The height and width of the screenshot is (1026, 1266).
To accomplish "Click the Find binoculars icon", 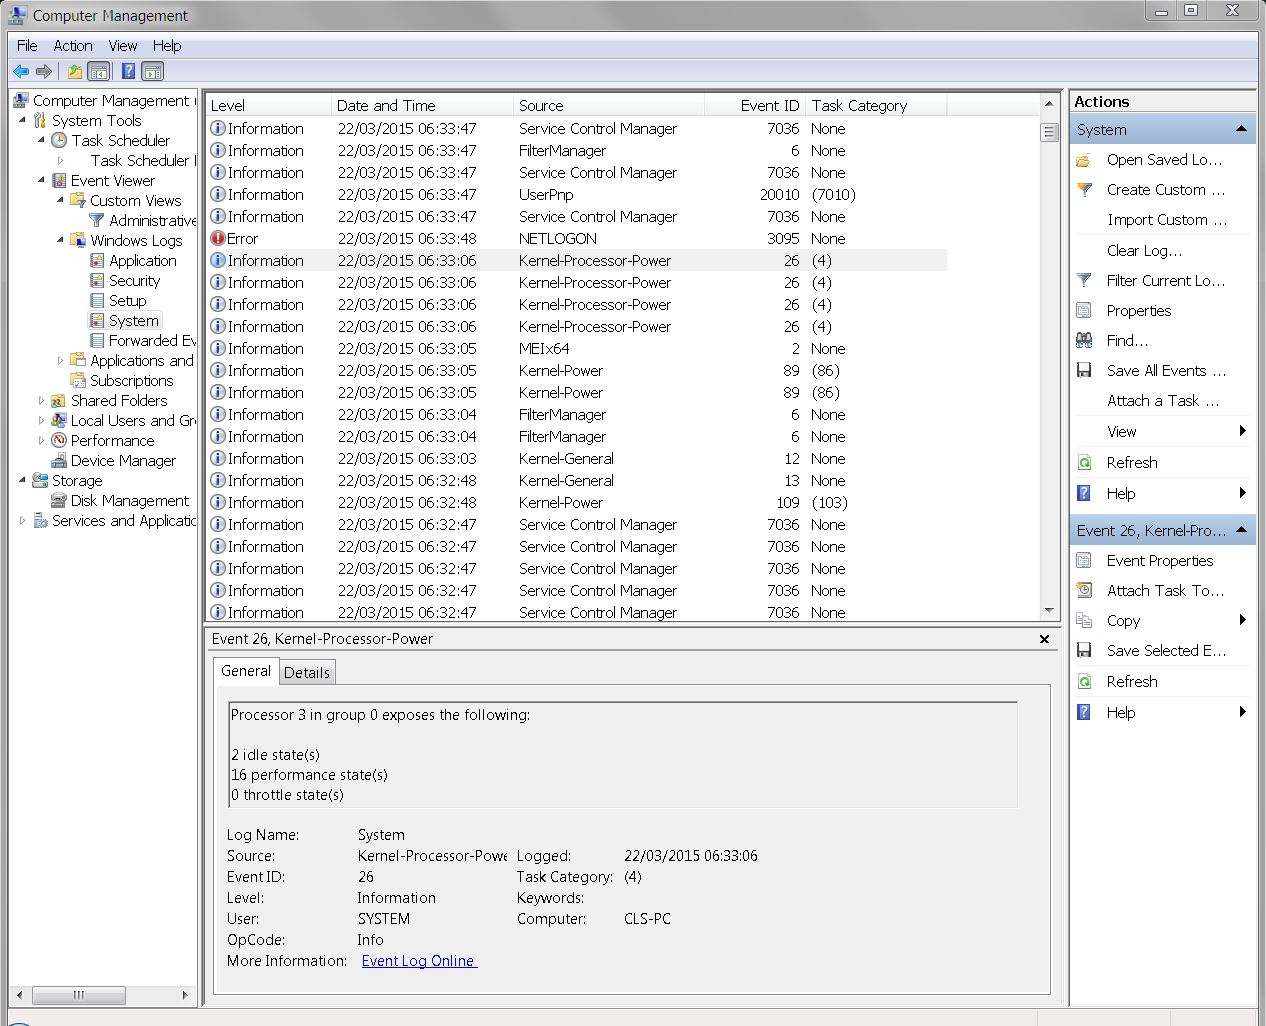I will [x=1084, y=341].
